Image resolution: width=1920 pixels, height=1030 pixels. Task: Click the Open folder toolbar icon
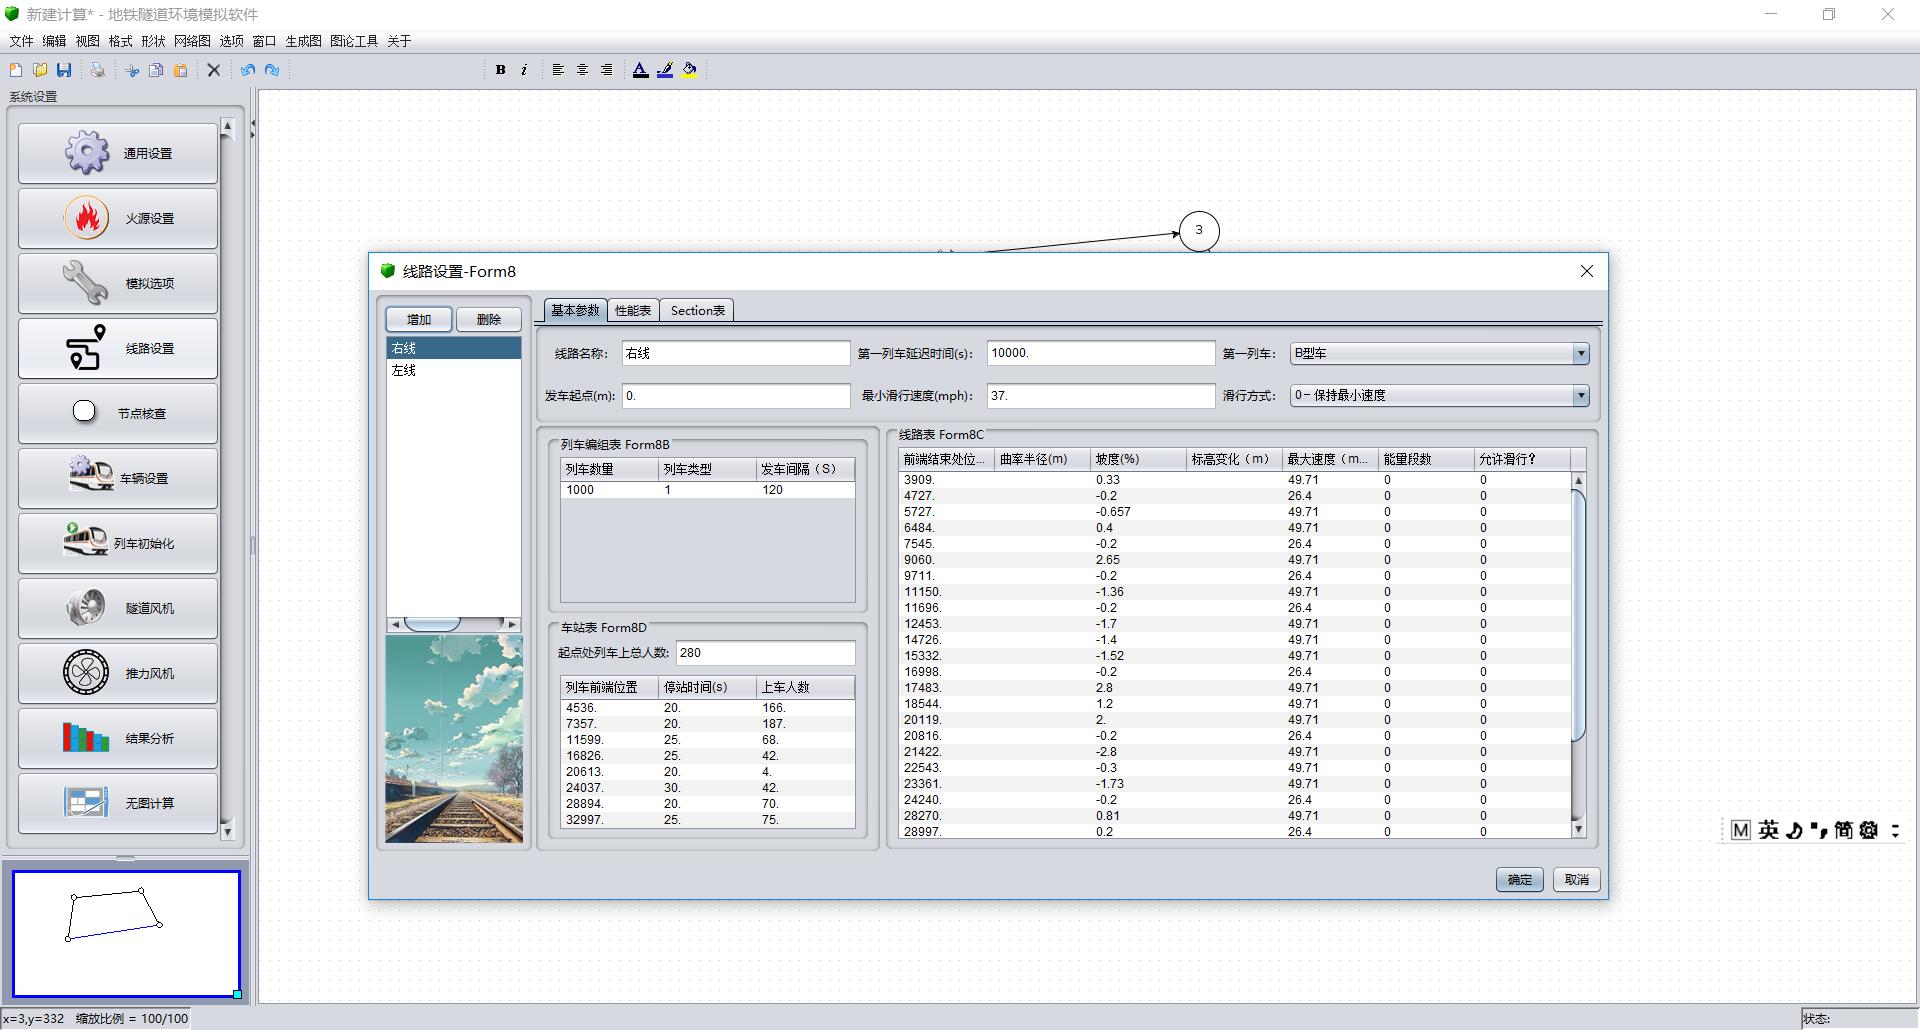click(40, 70)
